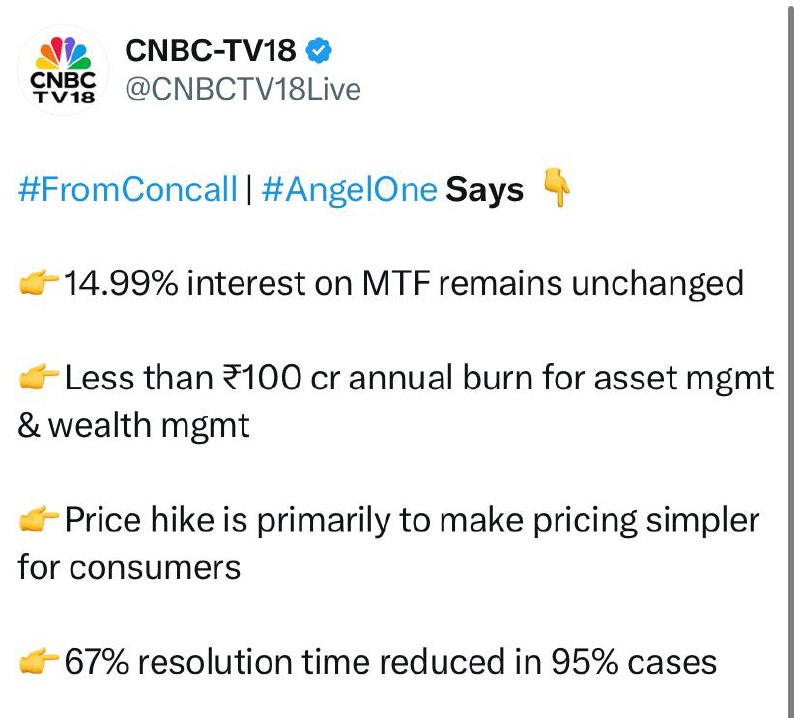Click the bold word Says
This screenshot has width=800, height=718.
484,189
